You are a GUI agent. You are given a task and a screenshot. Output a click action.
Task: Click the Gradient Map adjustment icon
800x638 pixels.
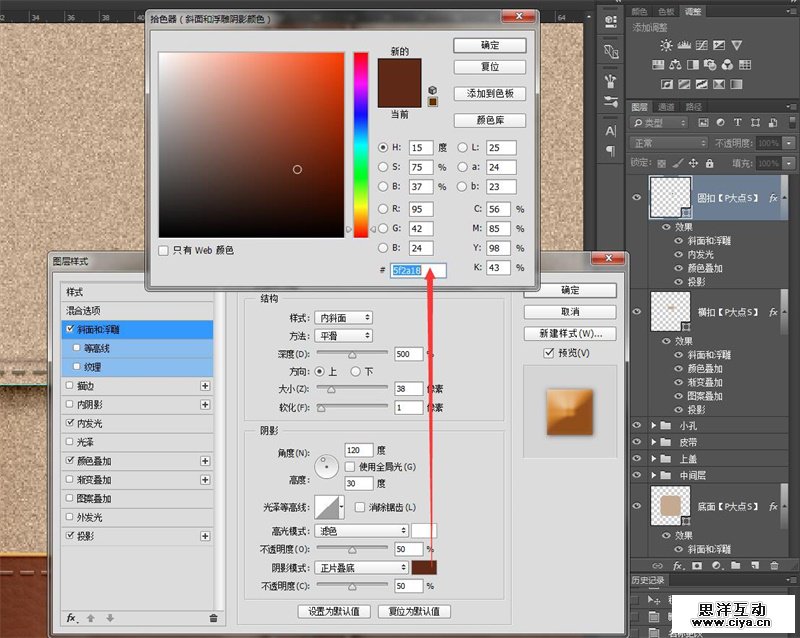pyautogui.click(x=717, y=83)
